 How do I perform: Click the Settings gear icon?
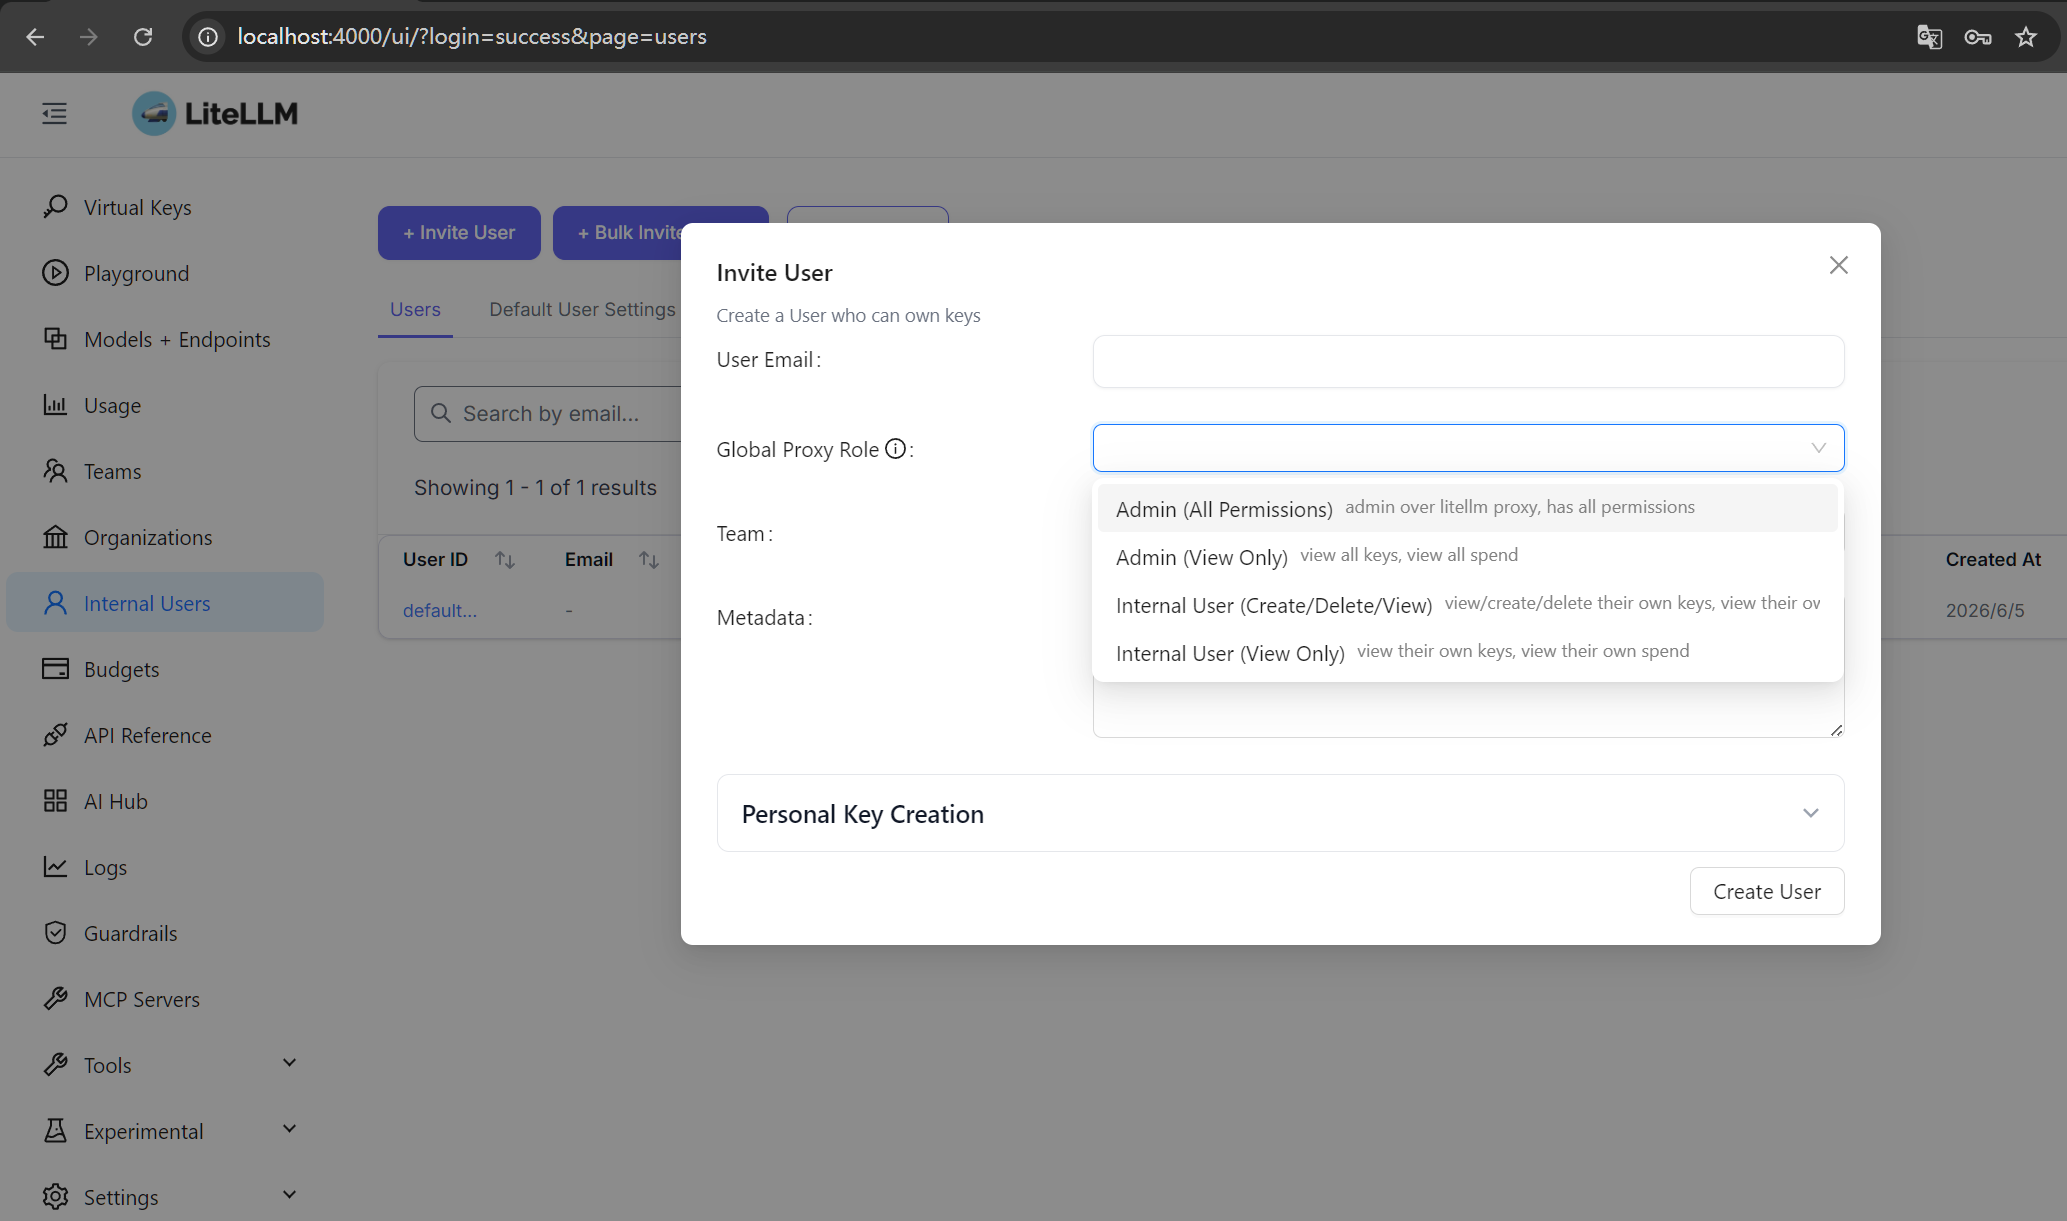click(x=56, y=1197)
